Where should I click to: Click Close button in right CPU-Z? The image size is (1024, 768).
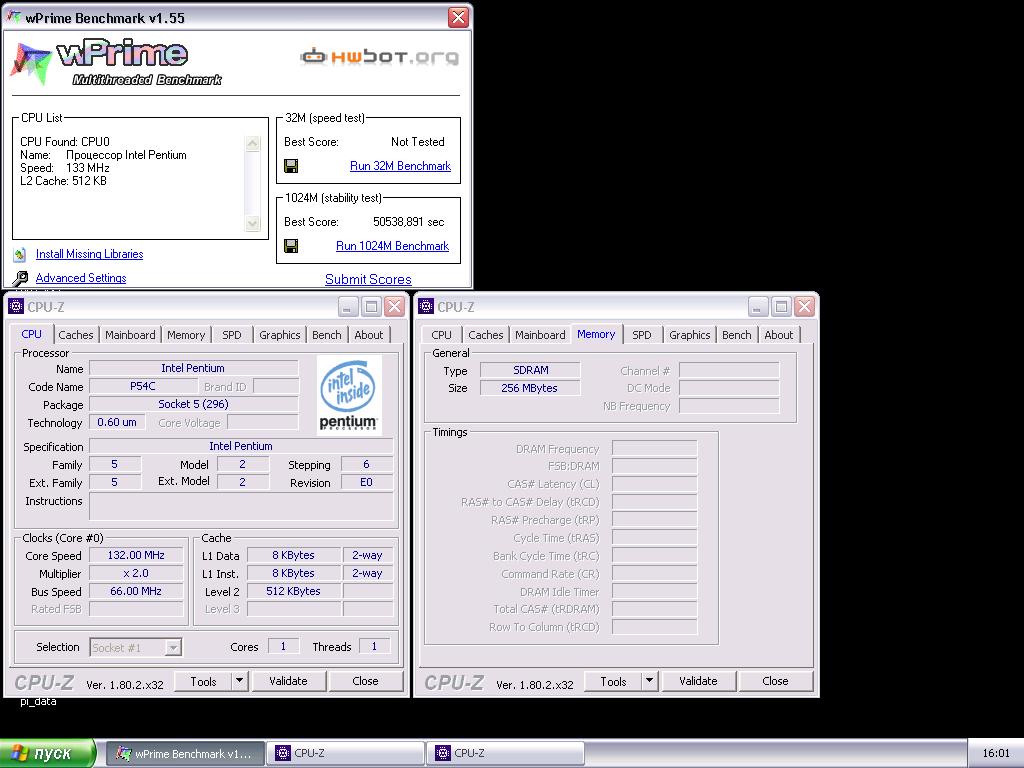[776, 681]
